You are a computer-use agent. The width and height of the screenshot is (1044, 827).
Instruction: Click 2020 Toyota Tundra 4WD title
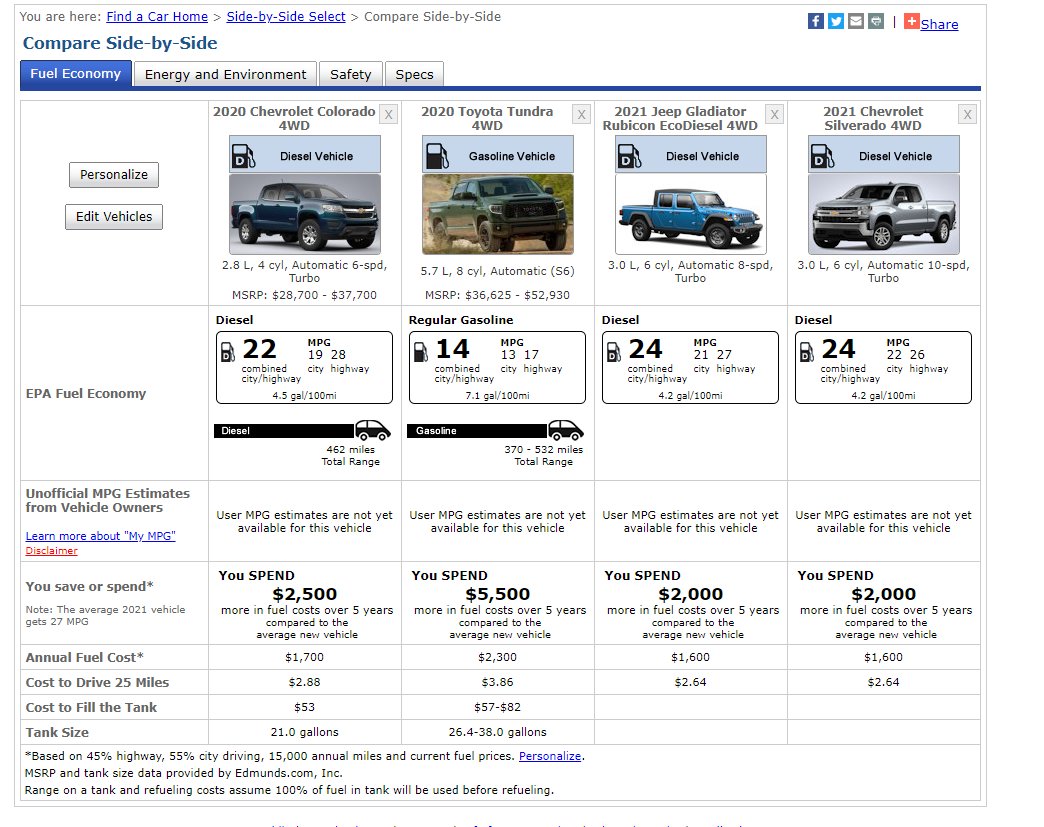click(487, 119)
